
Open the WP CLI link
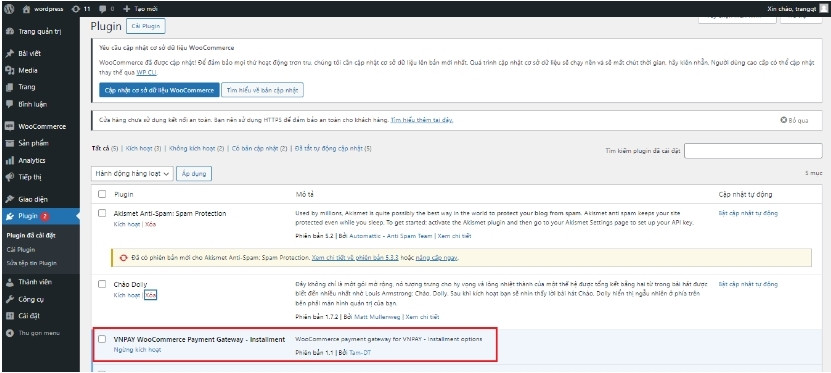146,73
